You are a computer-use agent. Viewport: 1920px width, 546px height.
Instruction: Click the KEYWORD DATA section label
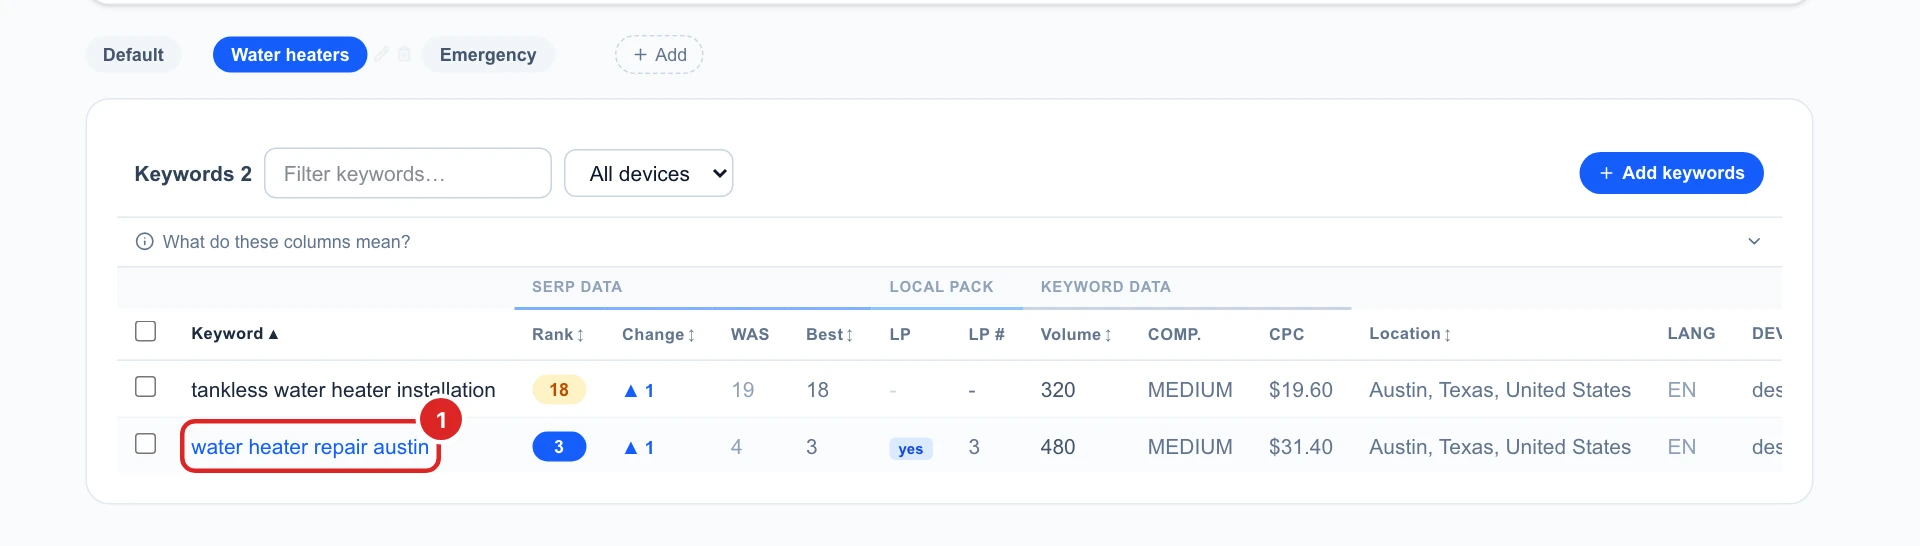tap(1105, 287)
